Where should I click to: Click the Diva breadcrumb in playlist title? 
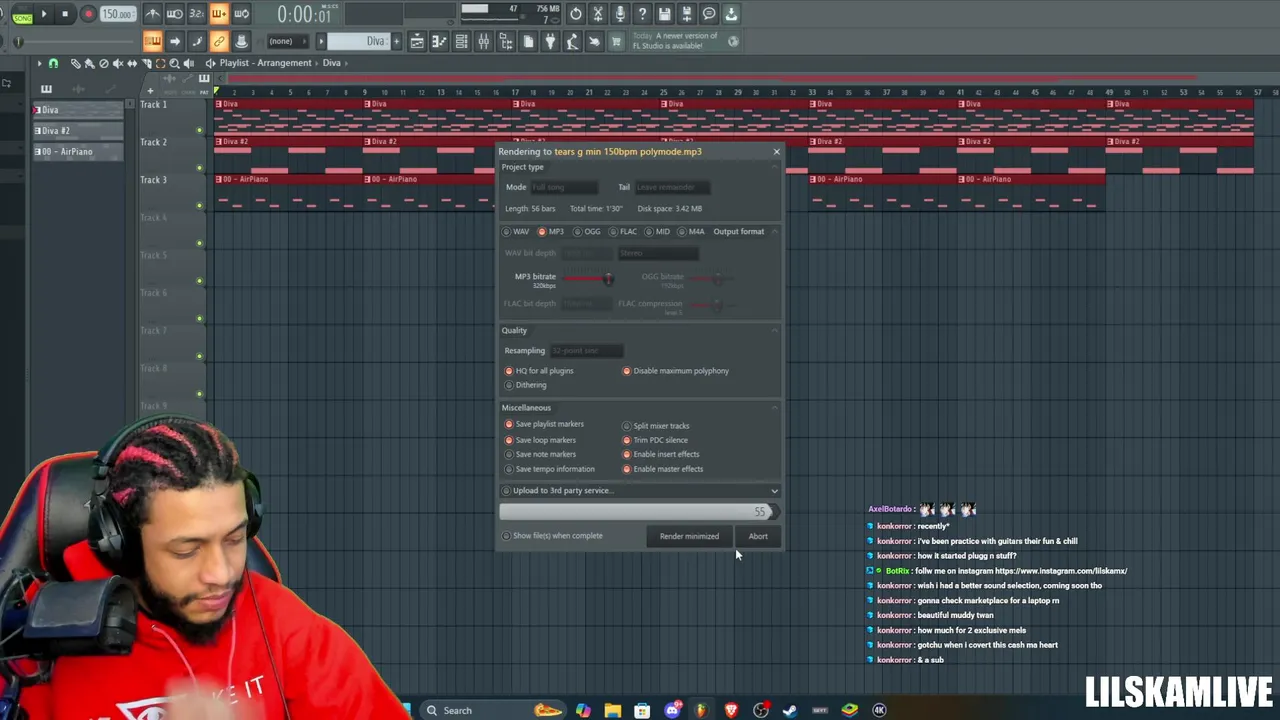(331, 63)
